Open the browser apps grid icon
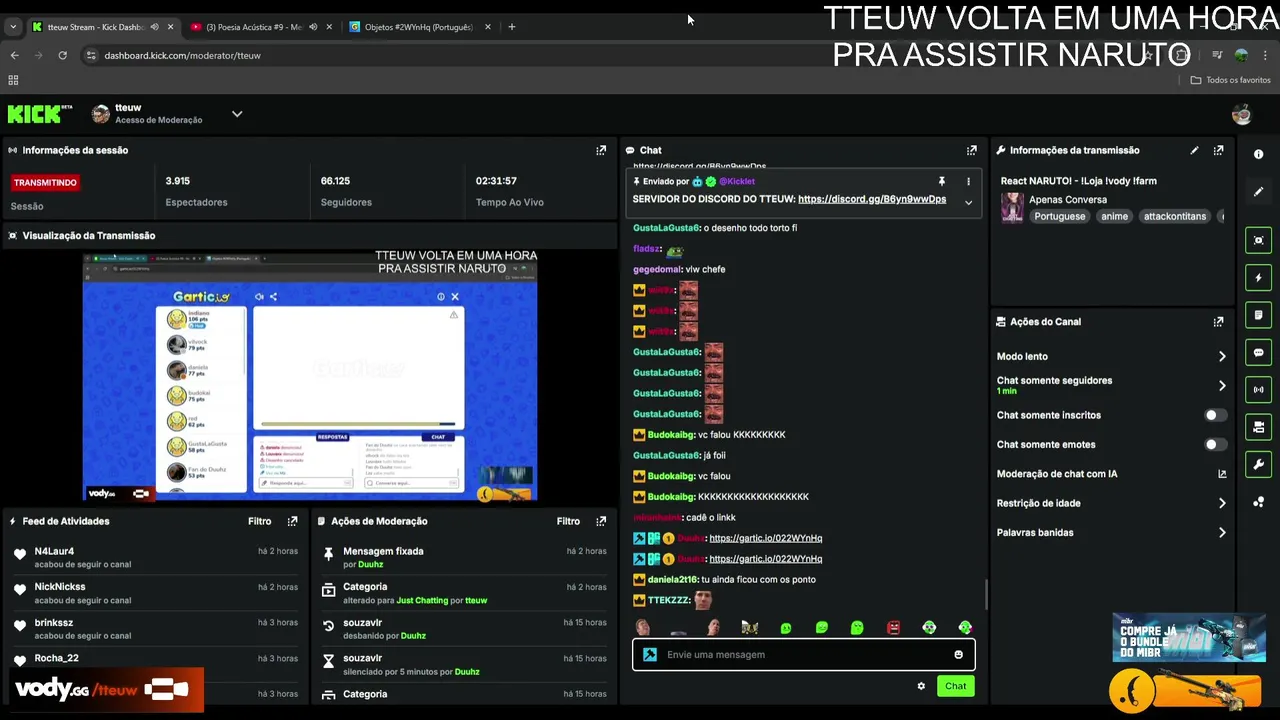Screen dimensions: 1280x720 (x=13, y=80)
